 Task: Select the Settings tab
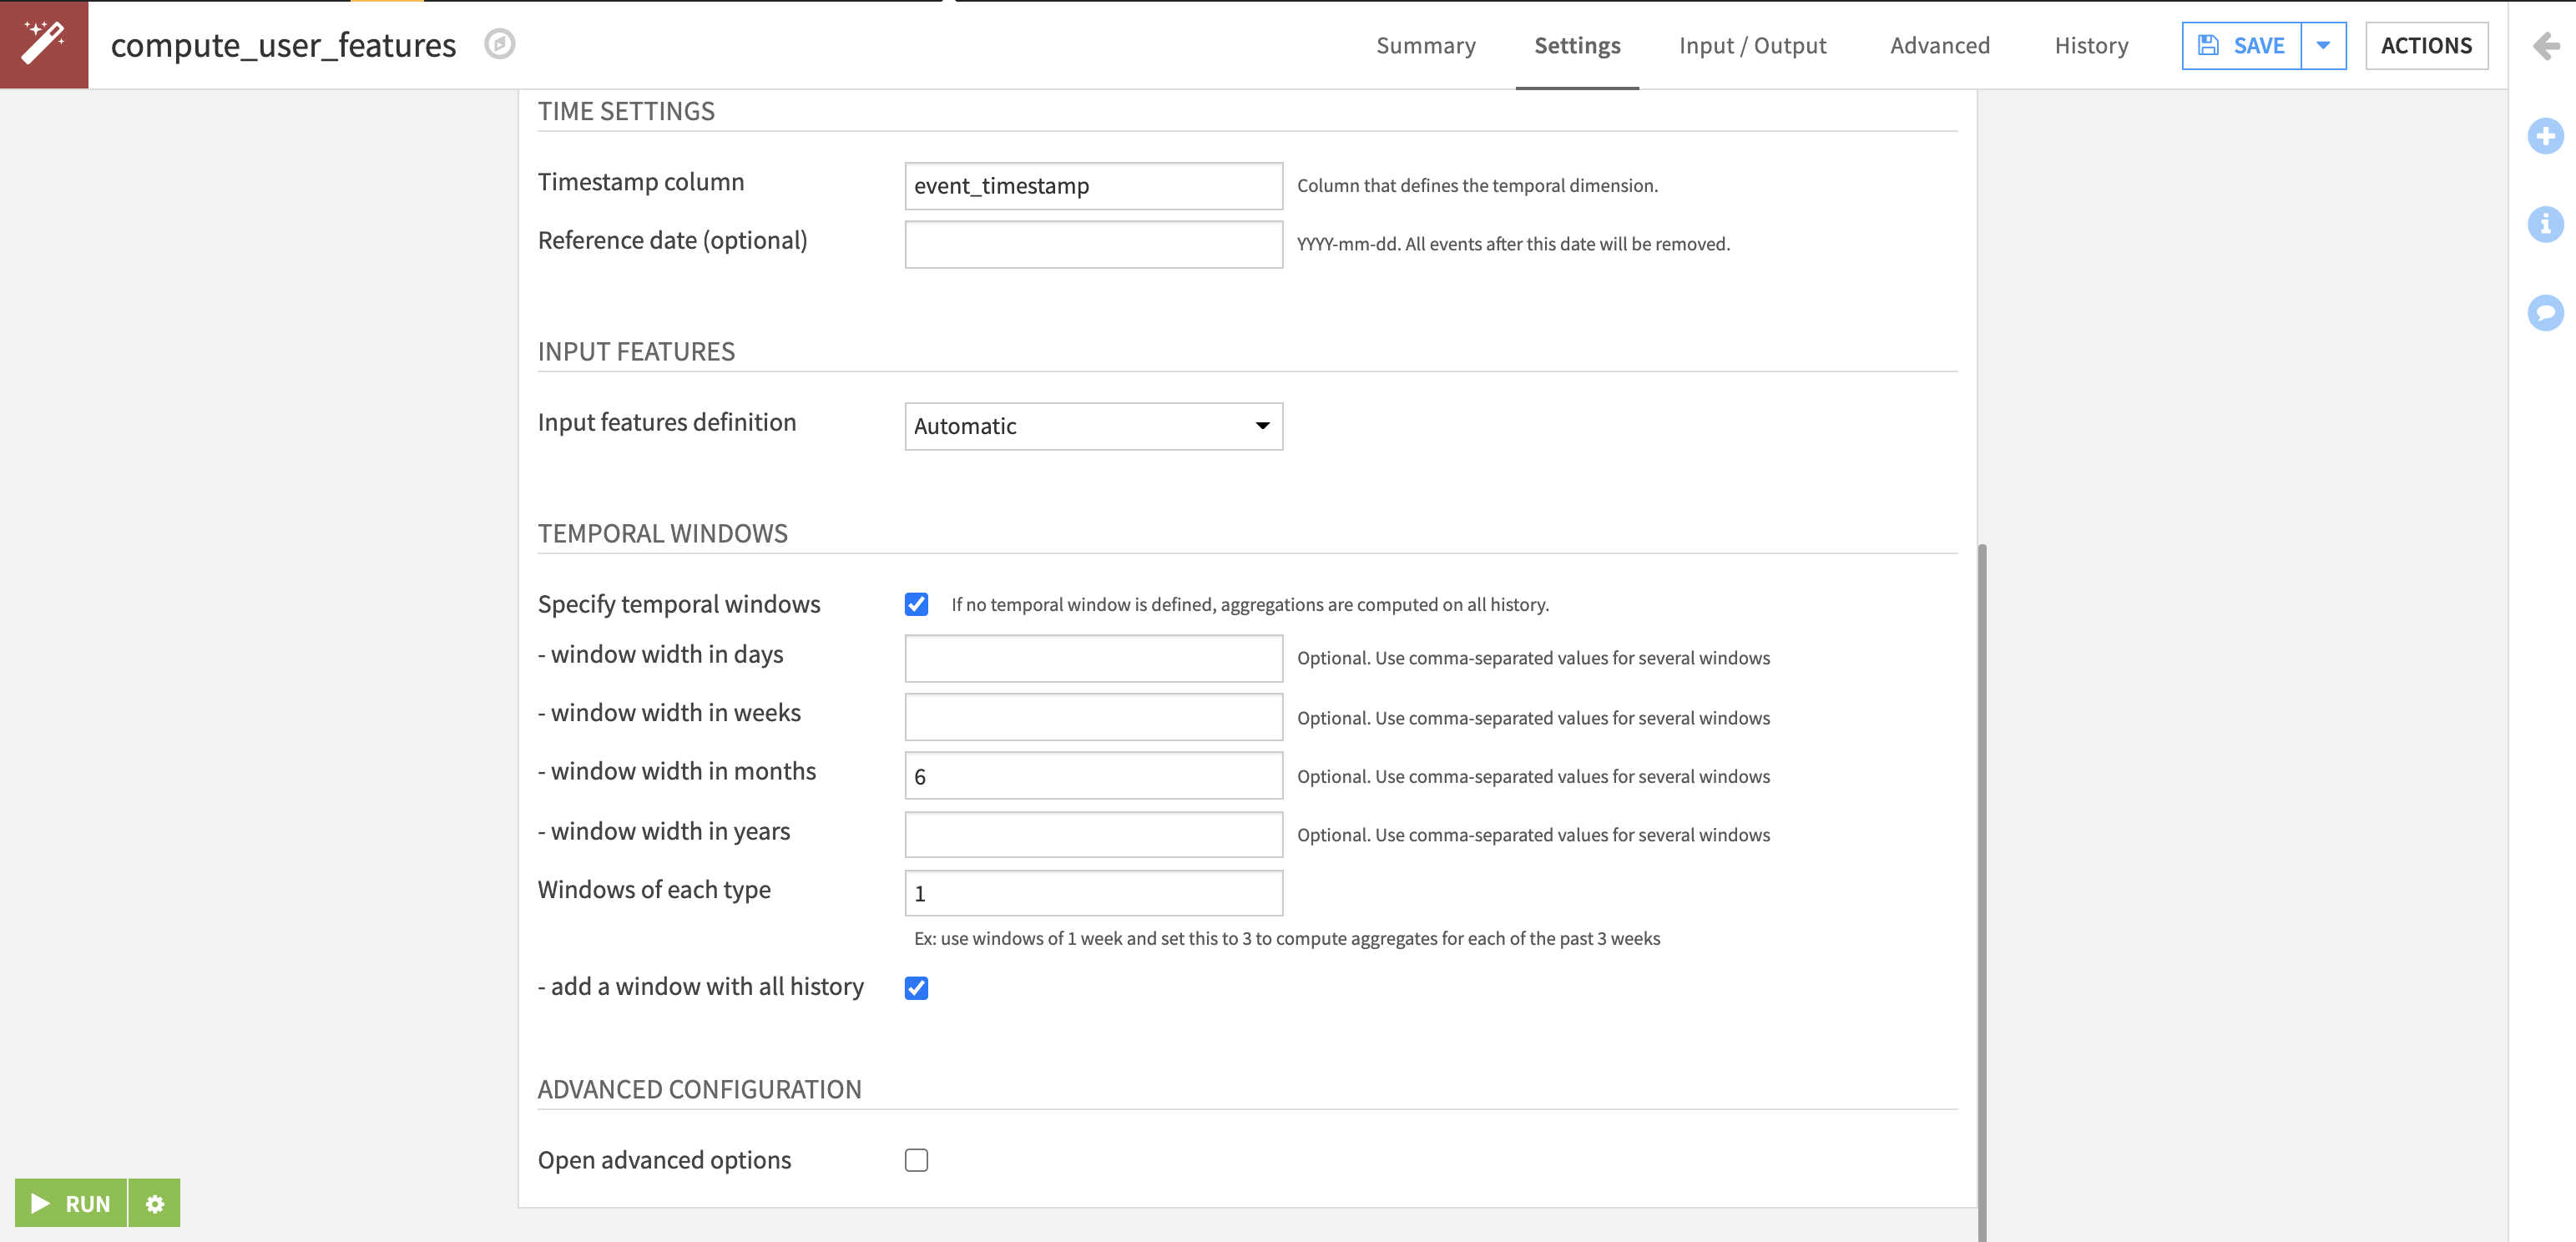coord(1577,46)
